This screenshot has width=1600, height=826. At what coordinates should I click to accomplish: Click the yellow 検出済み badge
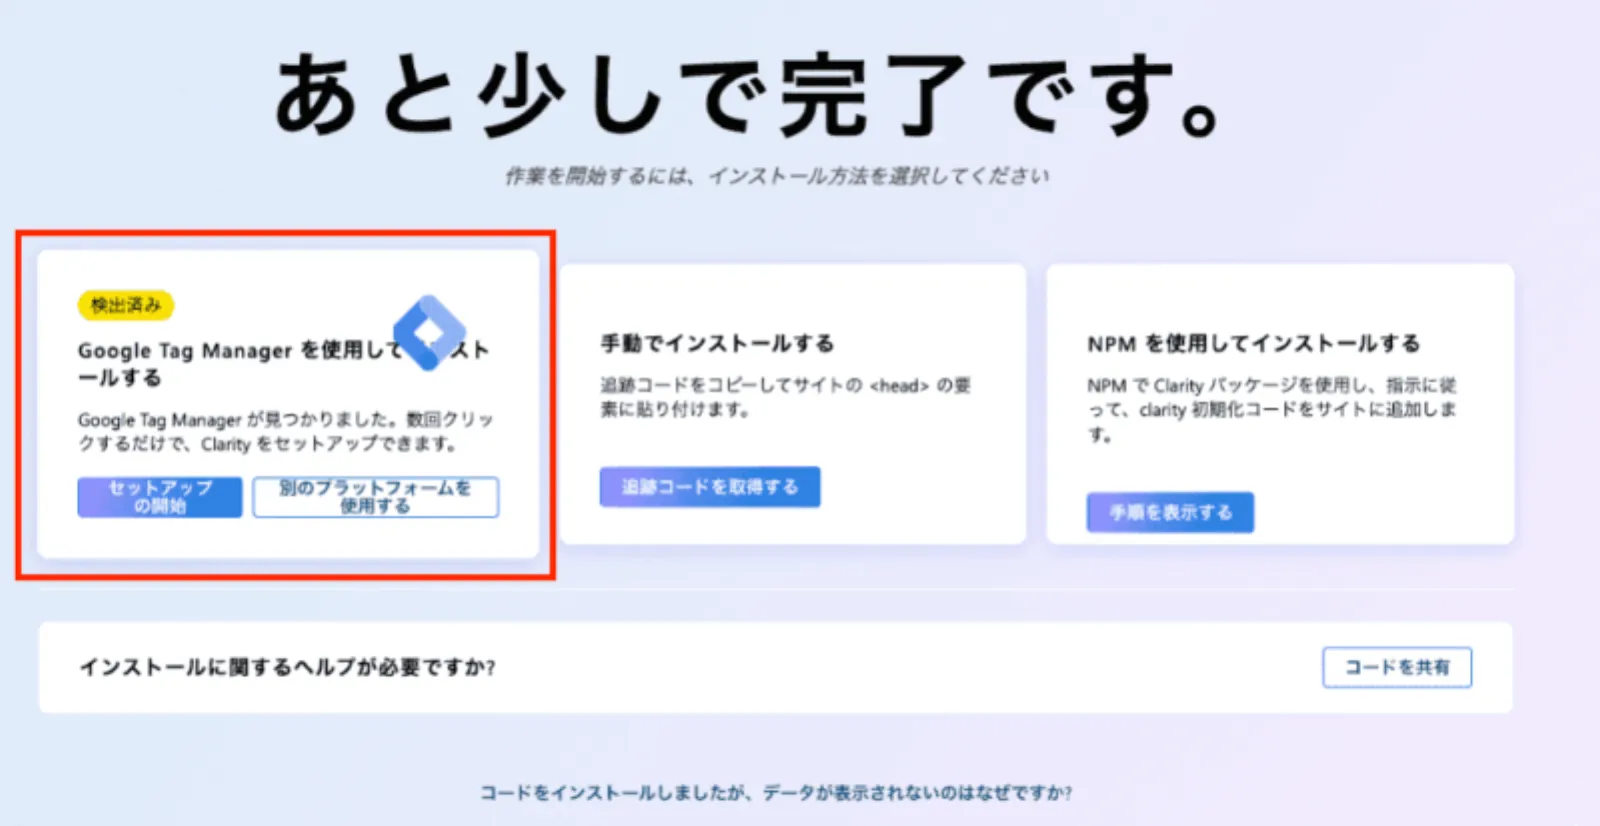(126, 305)
